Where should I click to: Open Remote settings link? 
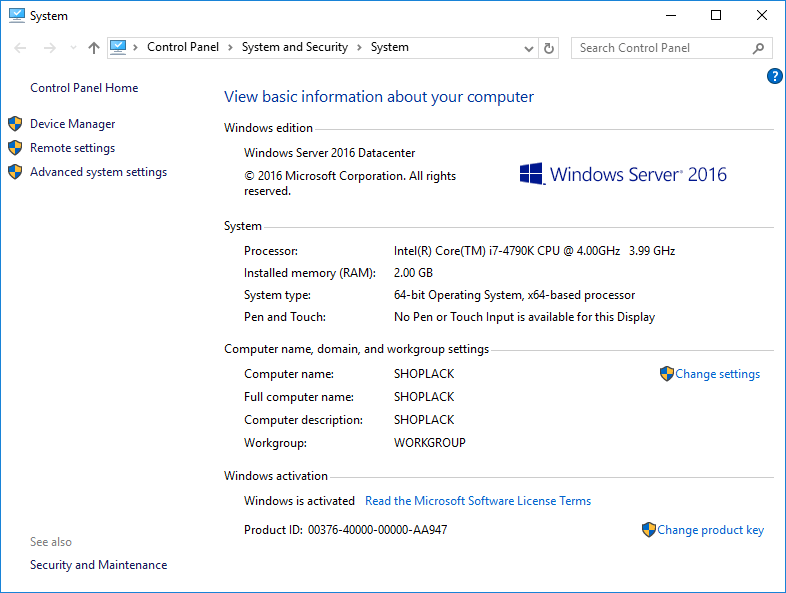tap(73, 148)
